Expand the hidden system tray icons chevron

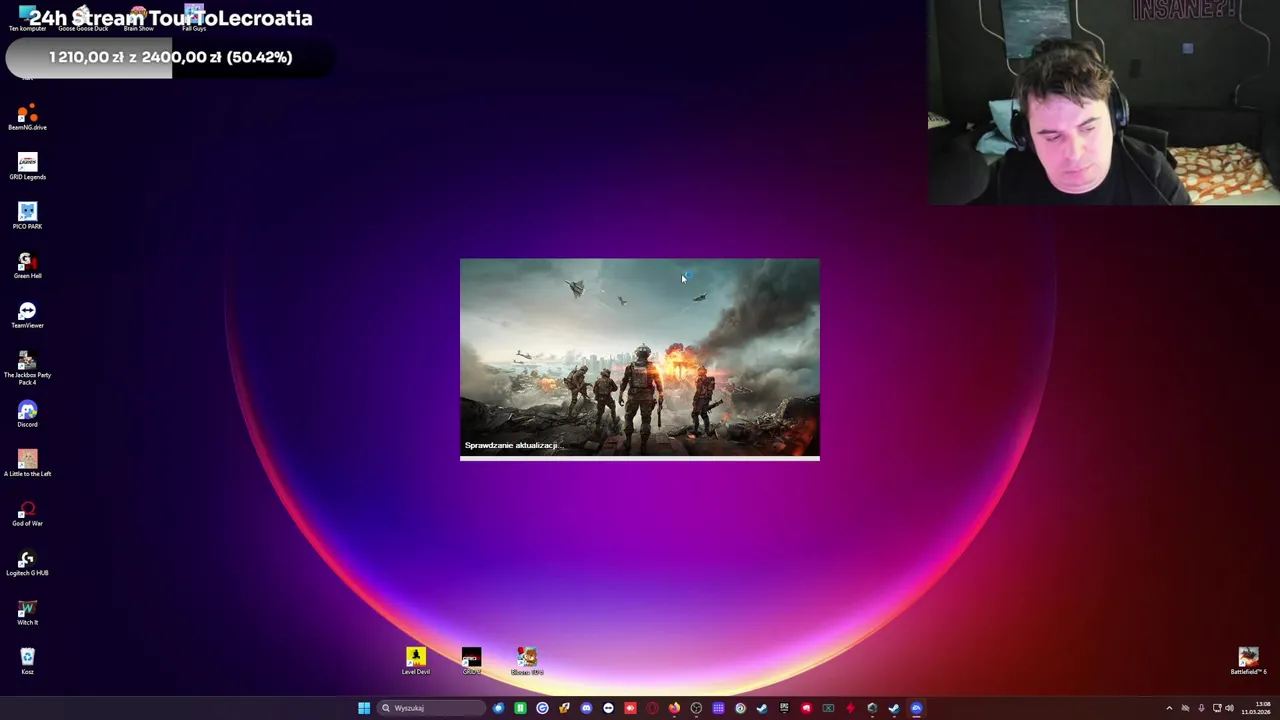(1169, 708)
